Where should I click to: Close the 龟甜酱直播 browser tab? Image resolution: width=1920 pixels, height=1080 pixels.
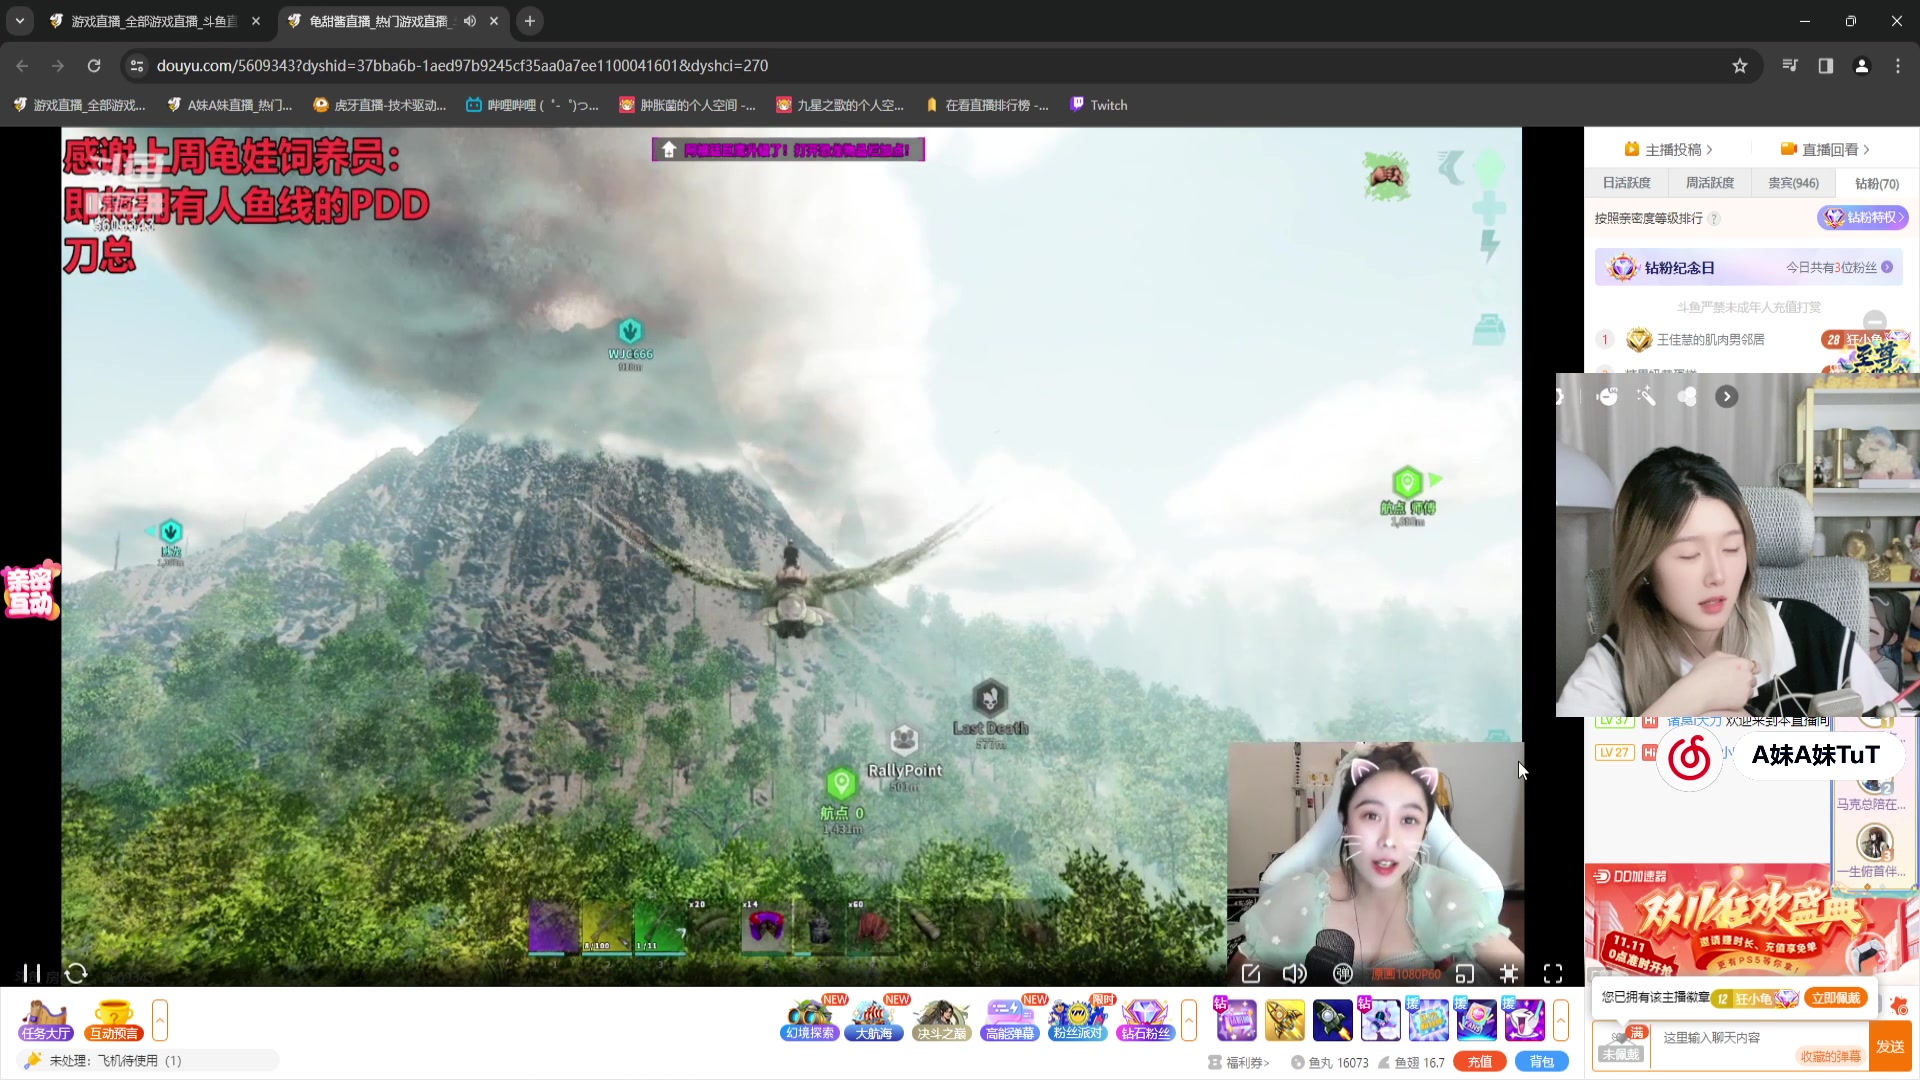point(494,21)
